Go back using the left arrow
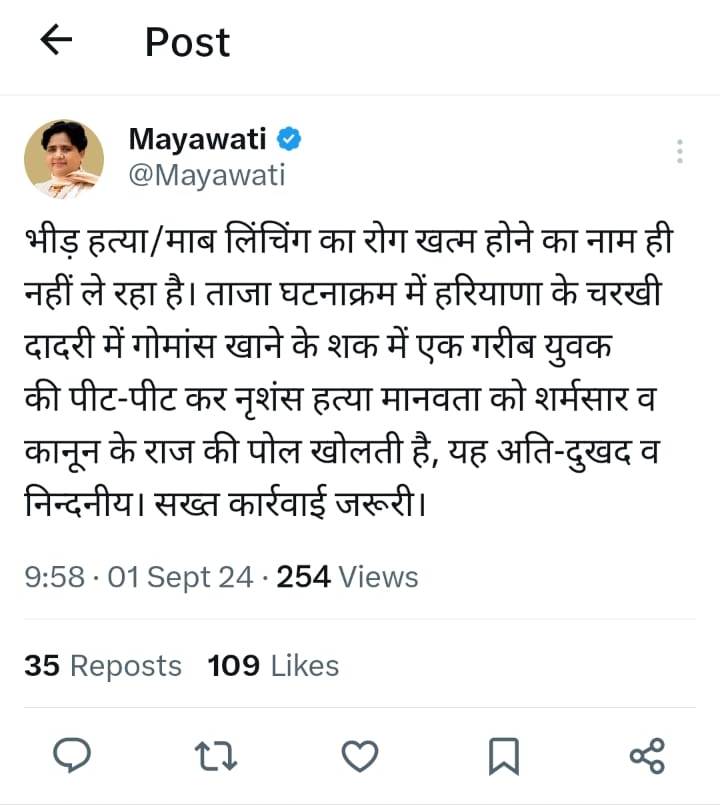 click(x=57, y=41)
